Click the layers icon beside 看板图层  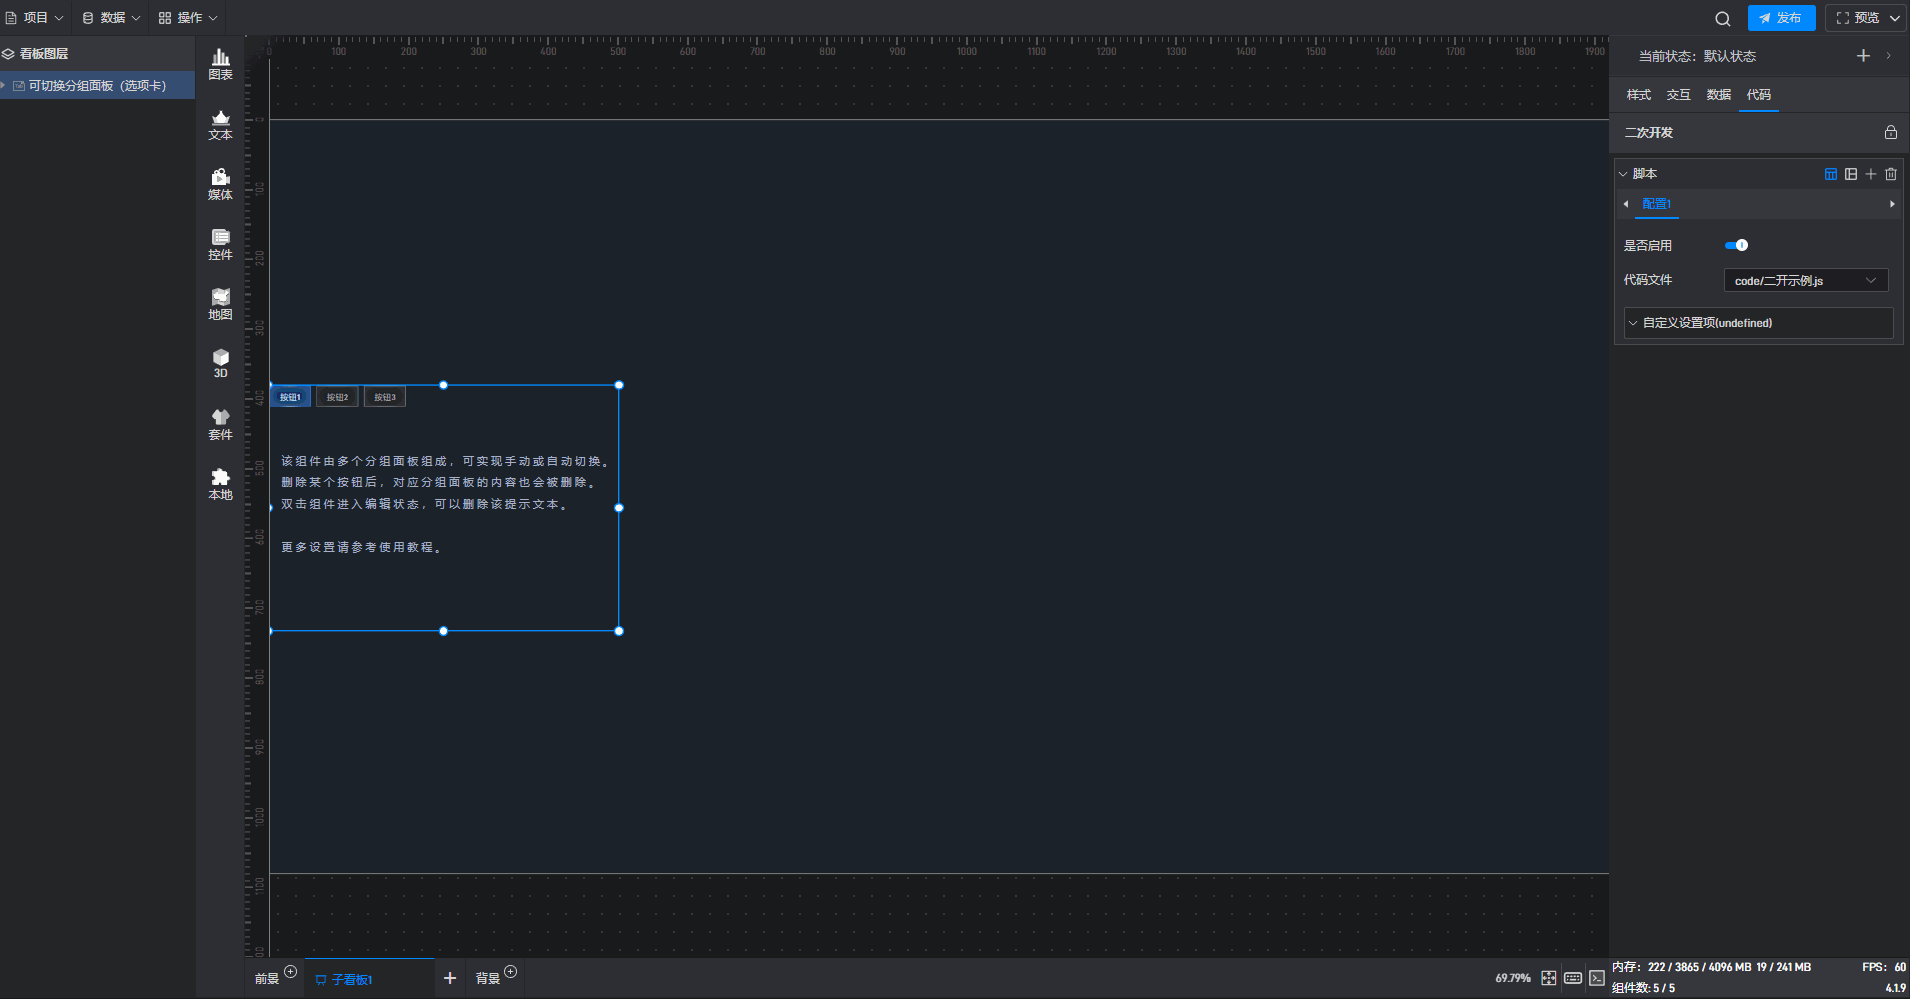(x=8, y=54)
